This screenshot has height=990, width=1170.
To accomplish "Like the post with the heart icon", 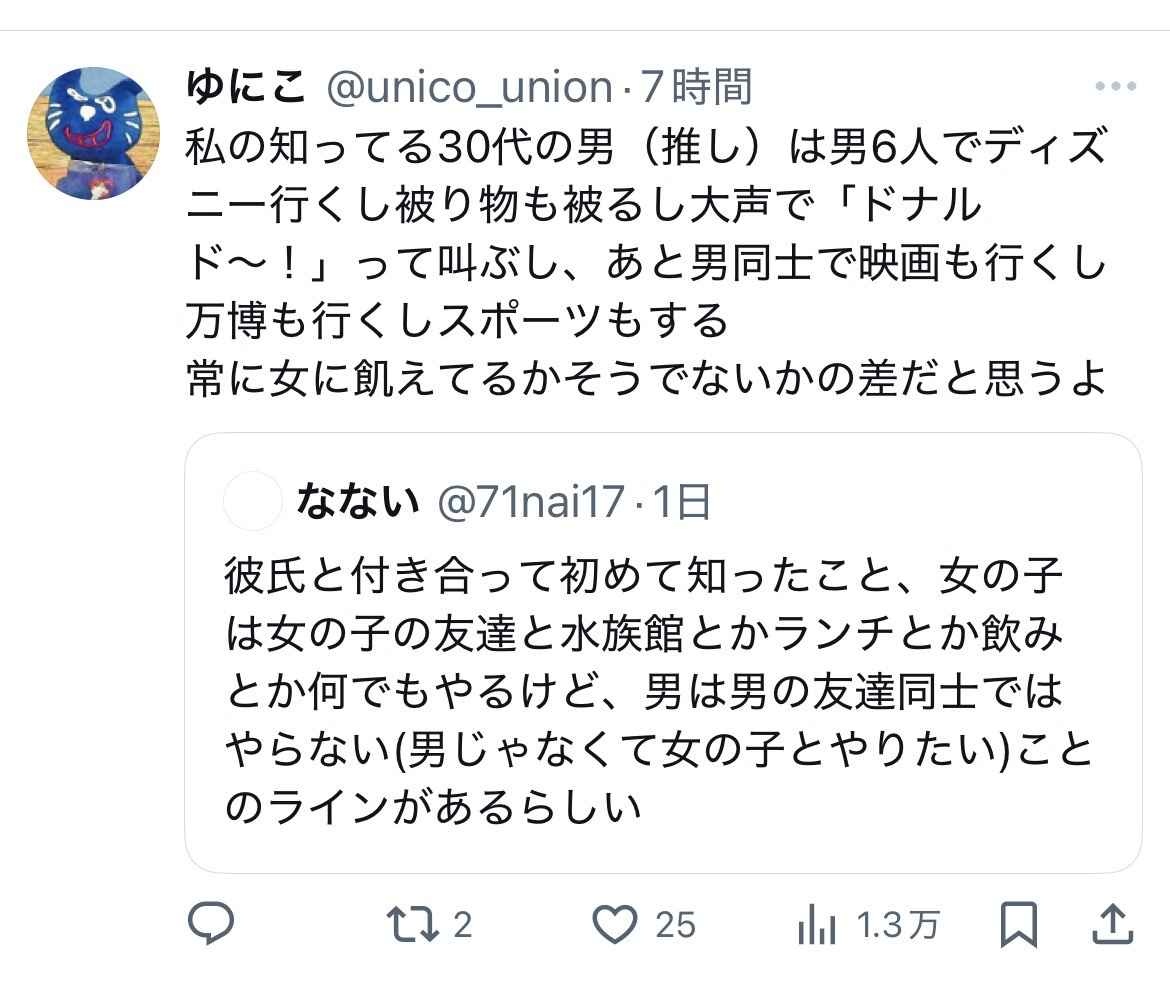I will point(613,925).
